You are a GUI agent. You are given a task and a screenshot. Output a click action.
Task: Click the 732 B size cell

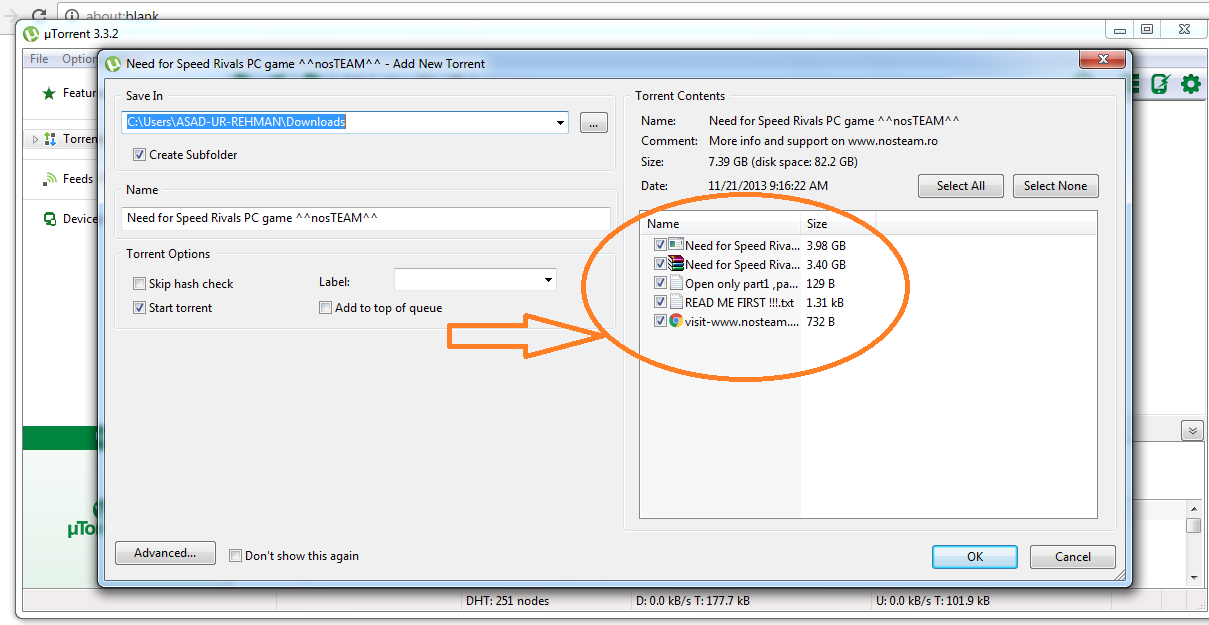[820, 321]
